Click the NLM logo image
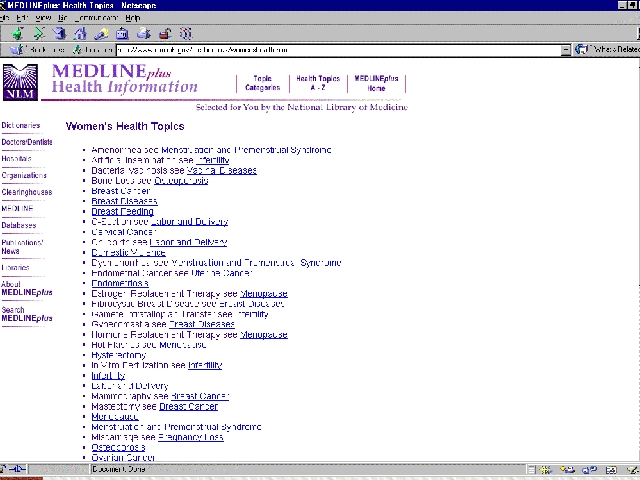 click(x=21, y=82)
